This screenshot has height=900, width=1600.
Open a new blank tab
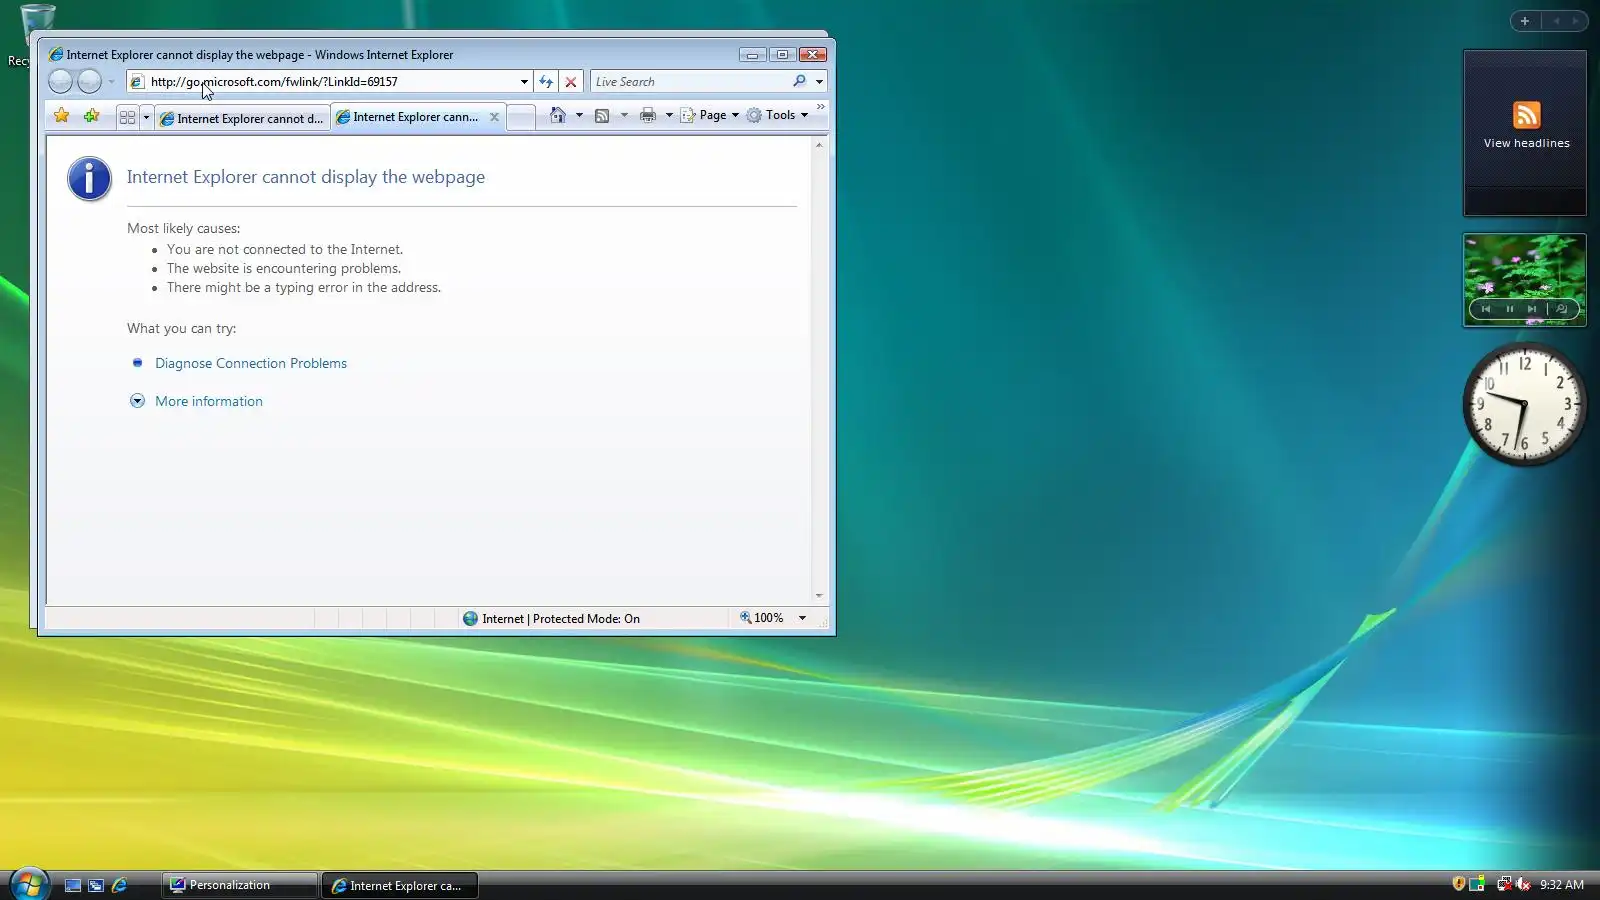coord(520,117)
